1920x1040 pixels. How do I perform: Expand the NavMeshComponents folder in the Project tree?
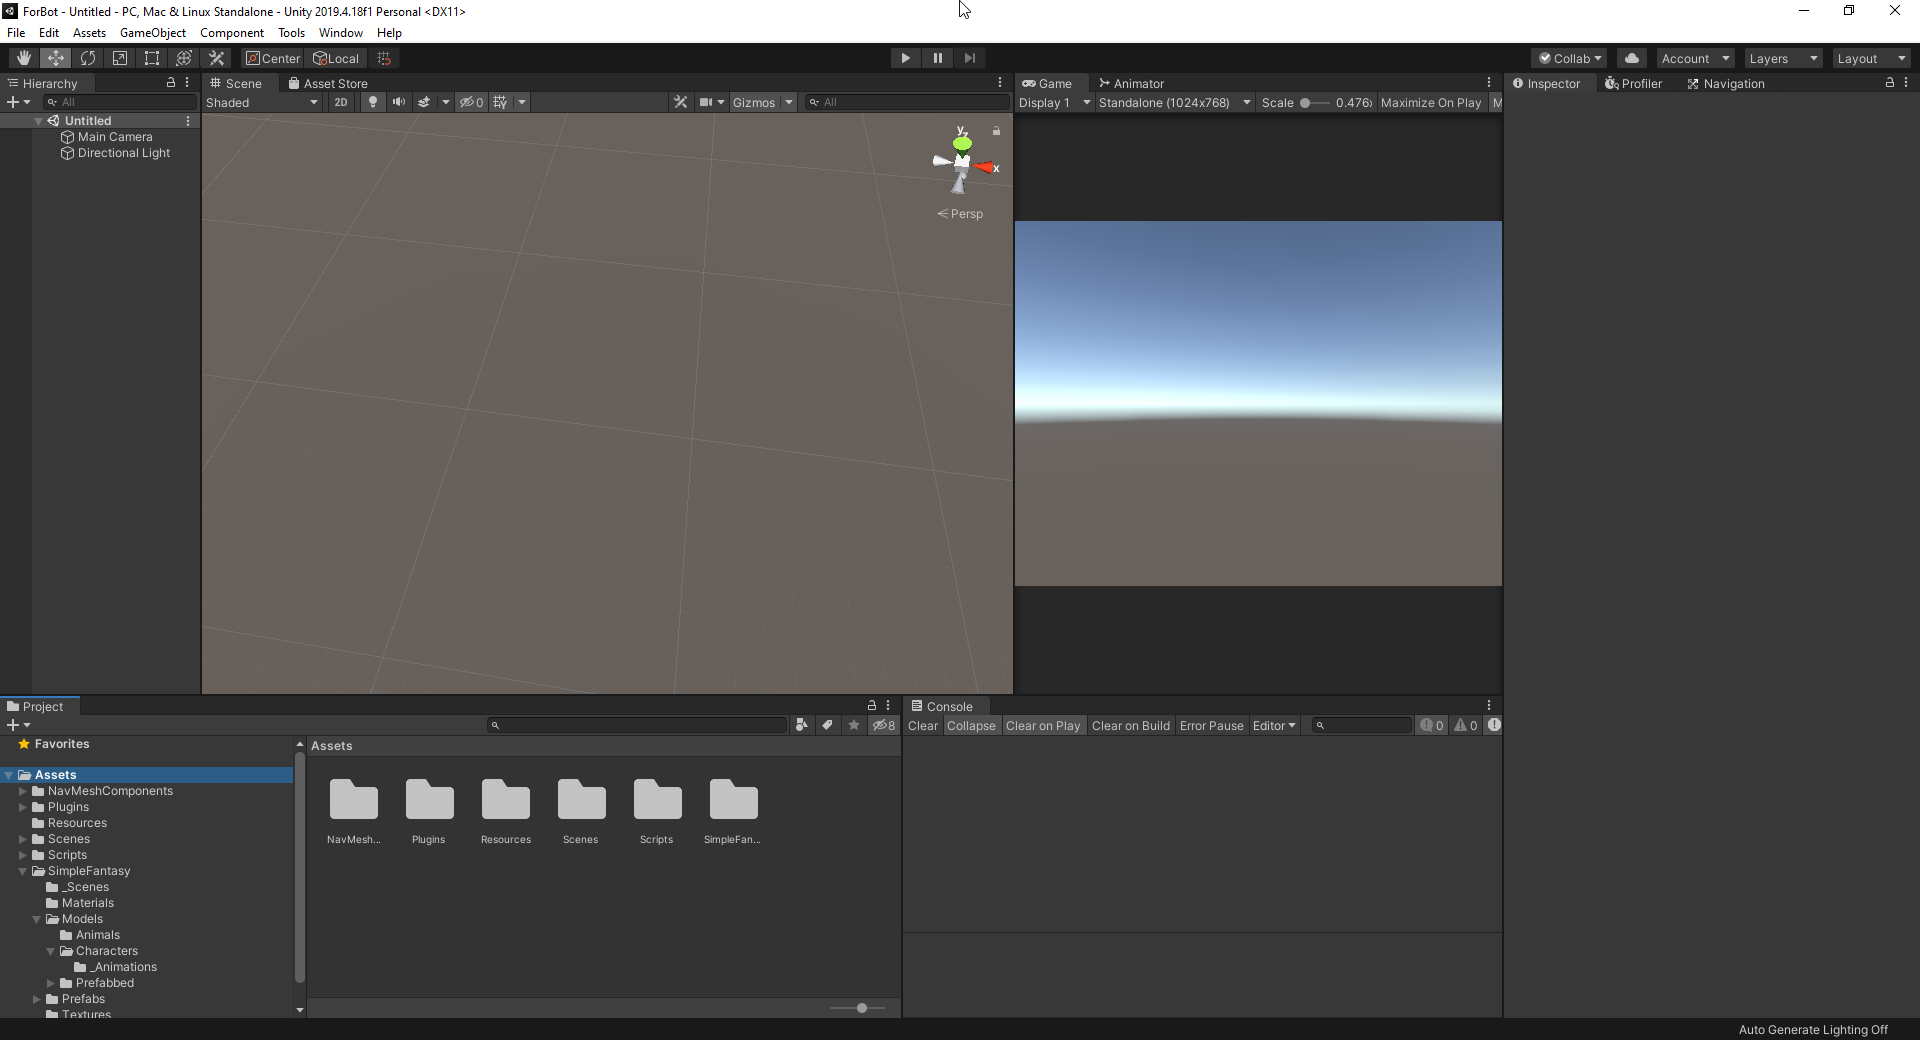[23, 791]
